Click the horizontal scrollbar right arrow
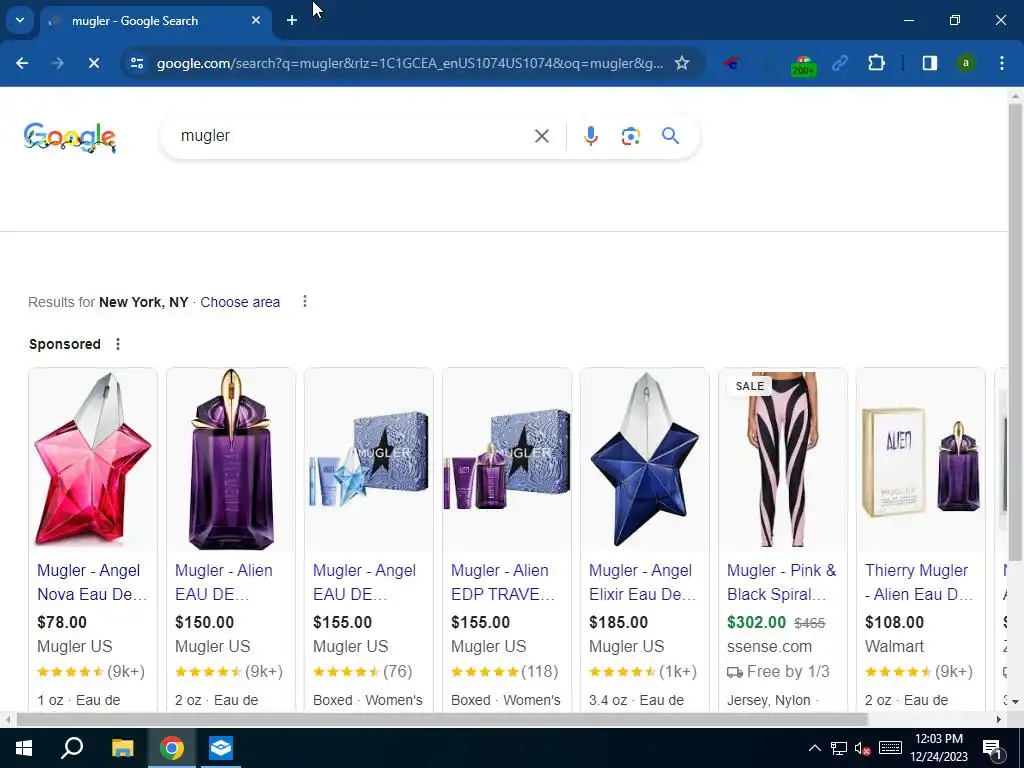1024x768 pixels. tap(999, 720)
